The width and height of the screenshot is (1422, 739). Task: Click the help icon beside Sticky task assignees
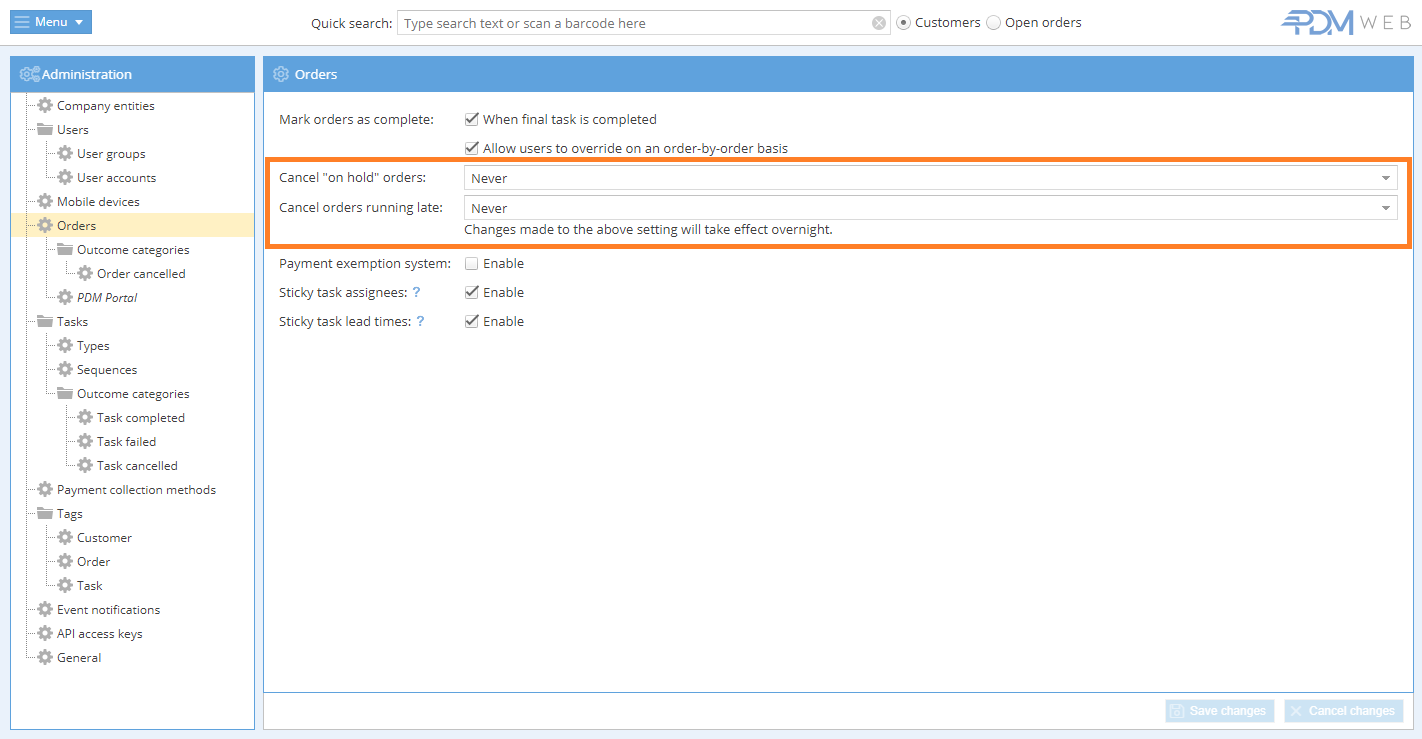click(x=416, y=293)
